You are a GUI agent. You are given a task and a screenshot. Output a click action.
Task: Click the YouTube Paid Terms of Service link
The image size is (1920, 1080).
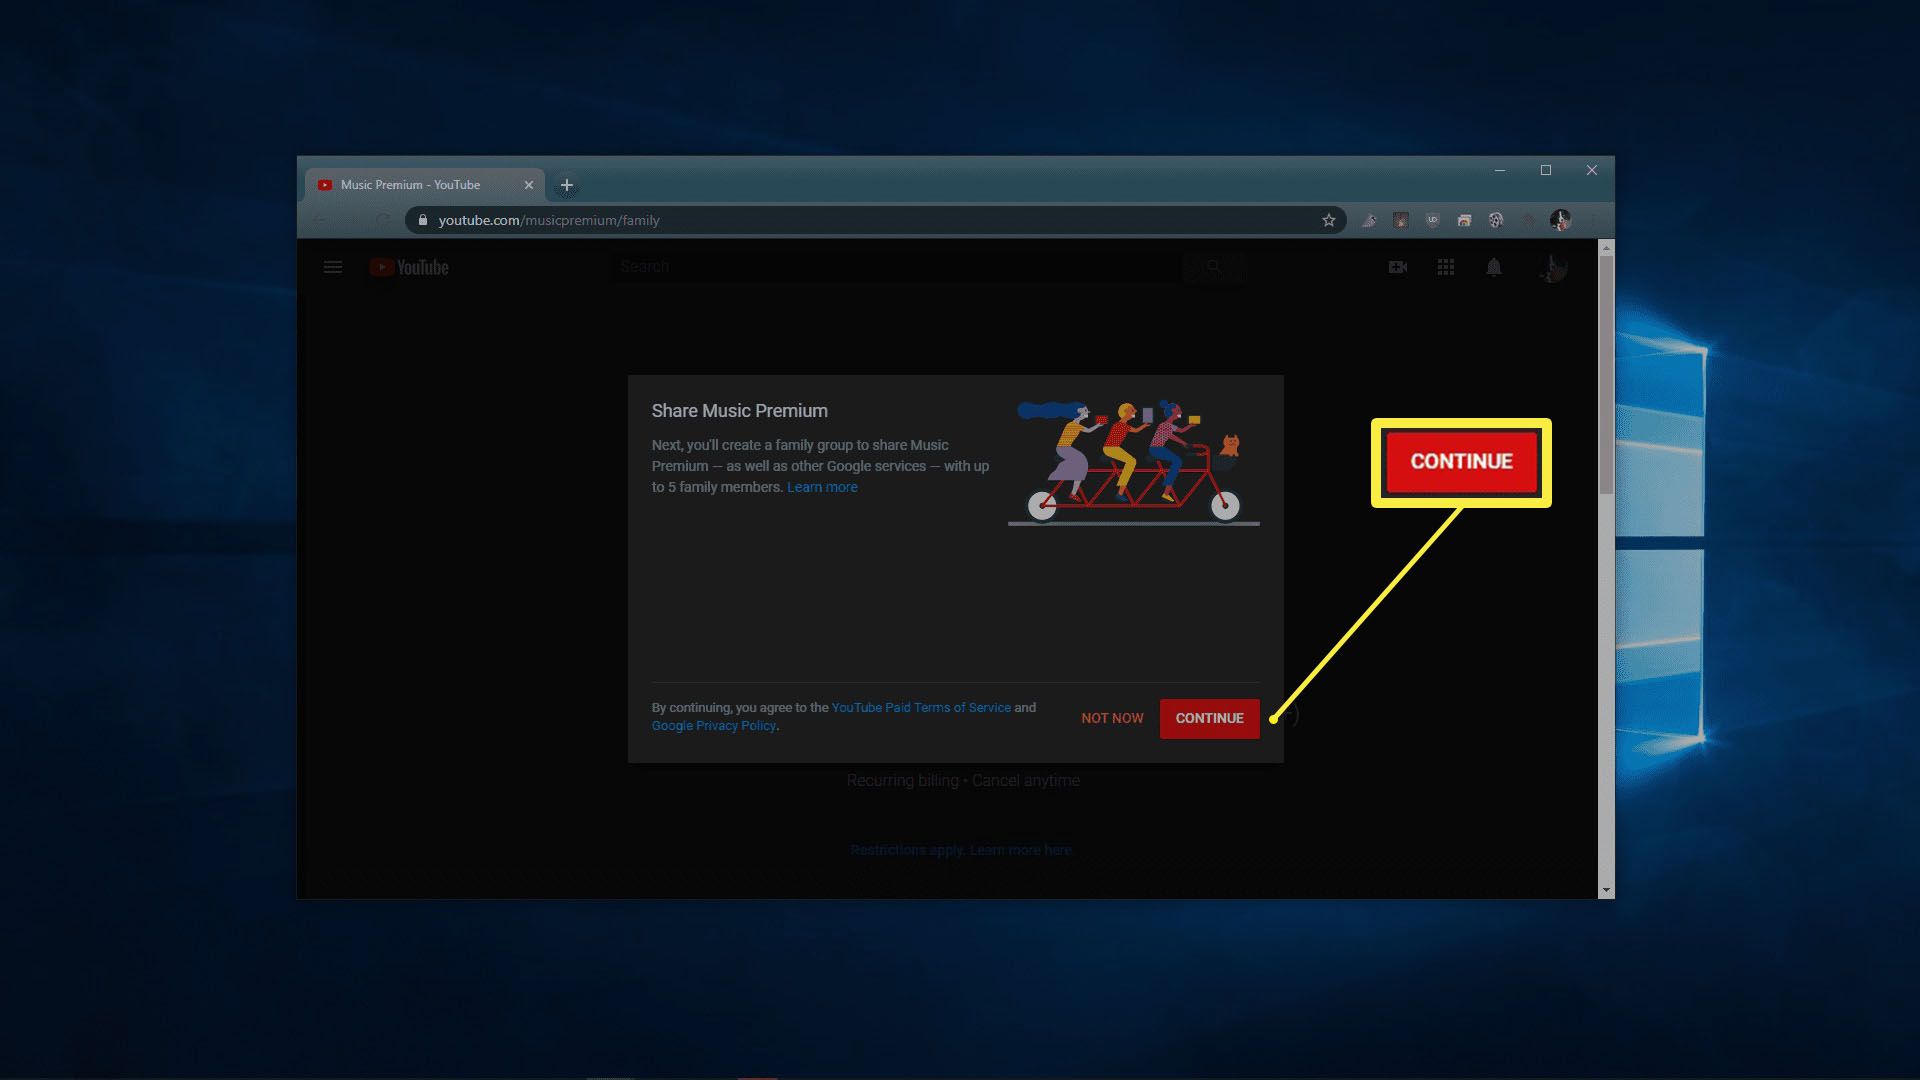[x=920, y=707]
